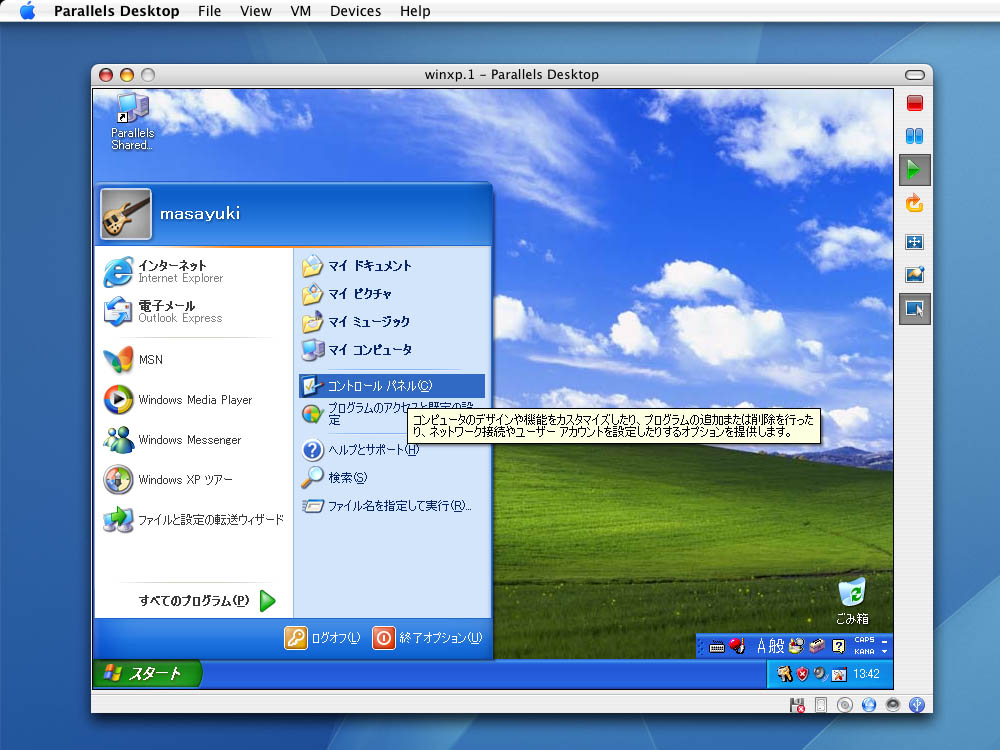Toggle the IME input mode 'A' button
Screen dimensions: 1000x750
pos(762,646)
